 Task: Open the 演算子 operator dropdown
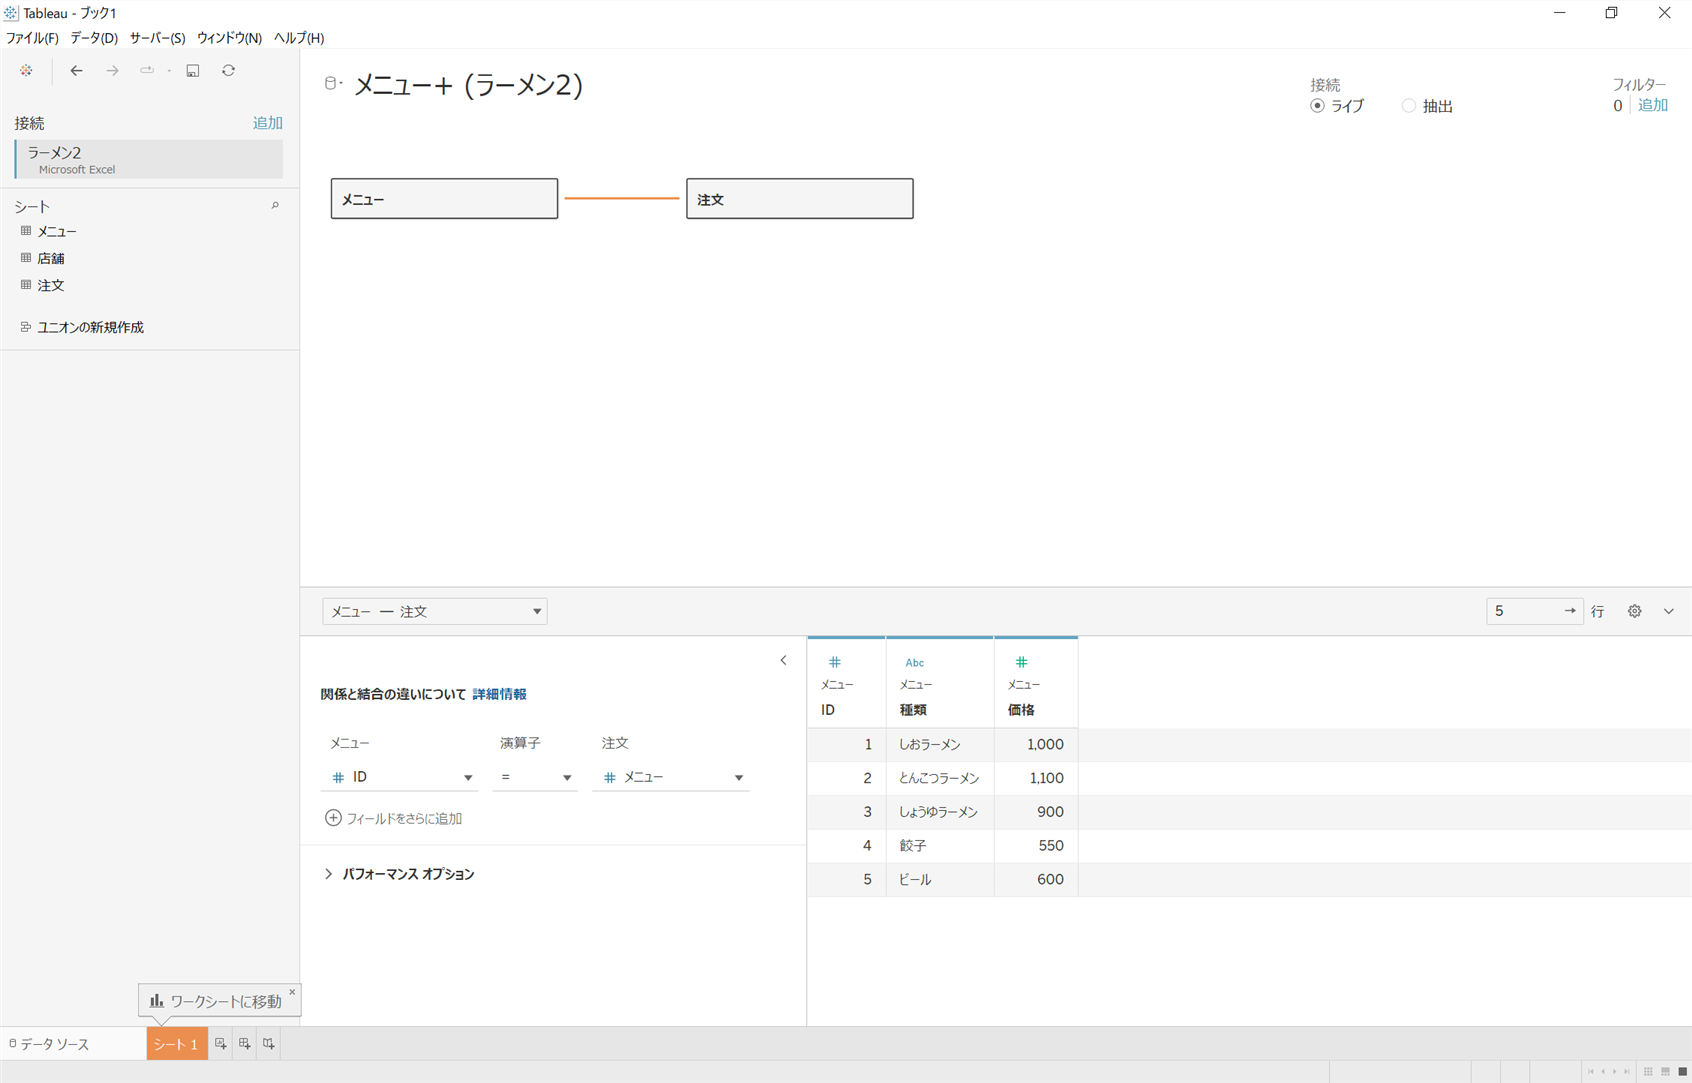565,777
